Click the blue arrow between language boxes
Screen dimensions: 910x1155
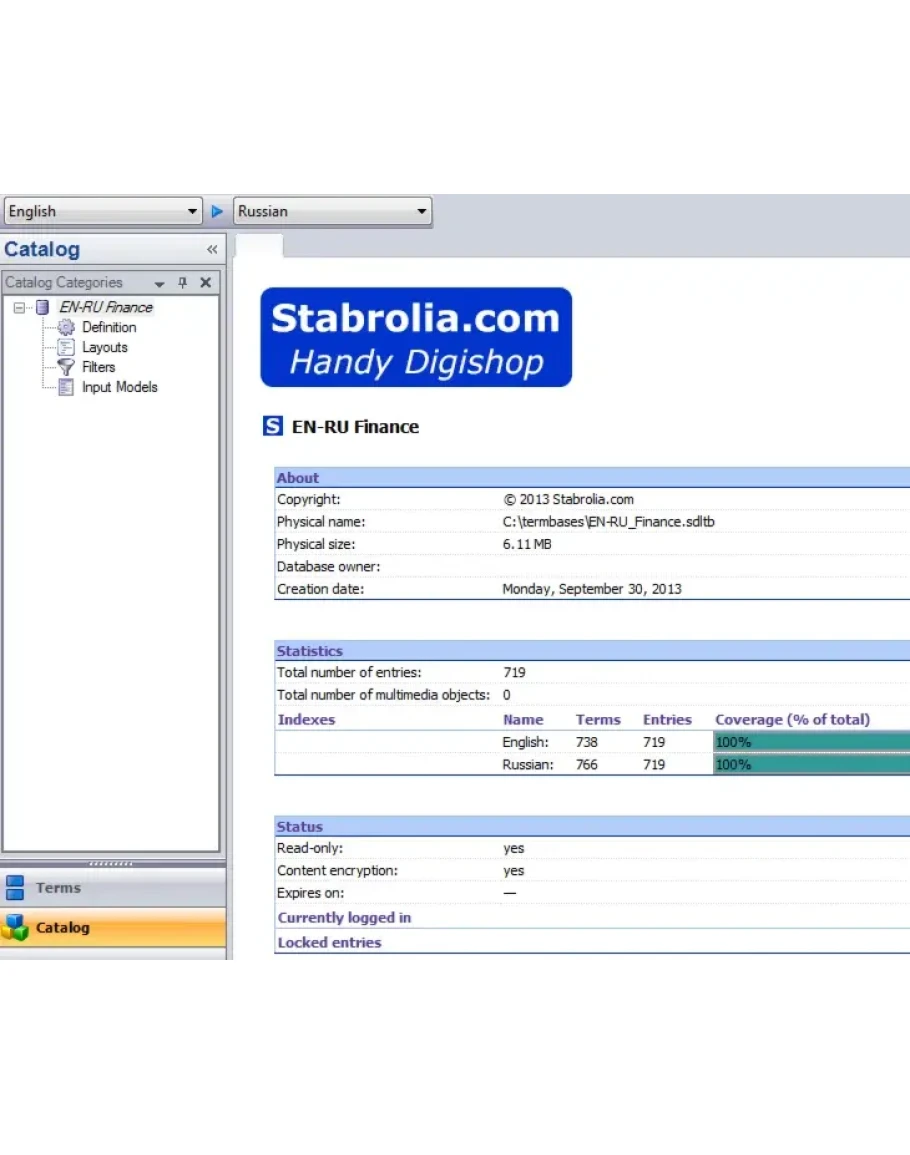217,212
